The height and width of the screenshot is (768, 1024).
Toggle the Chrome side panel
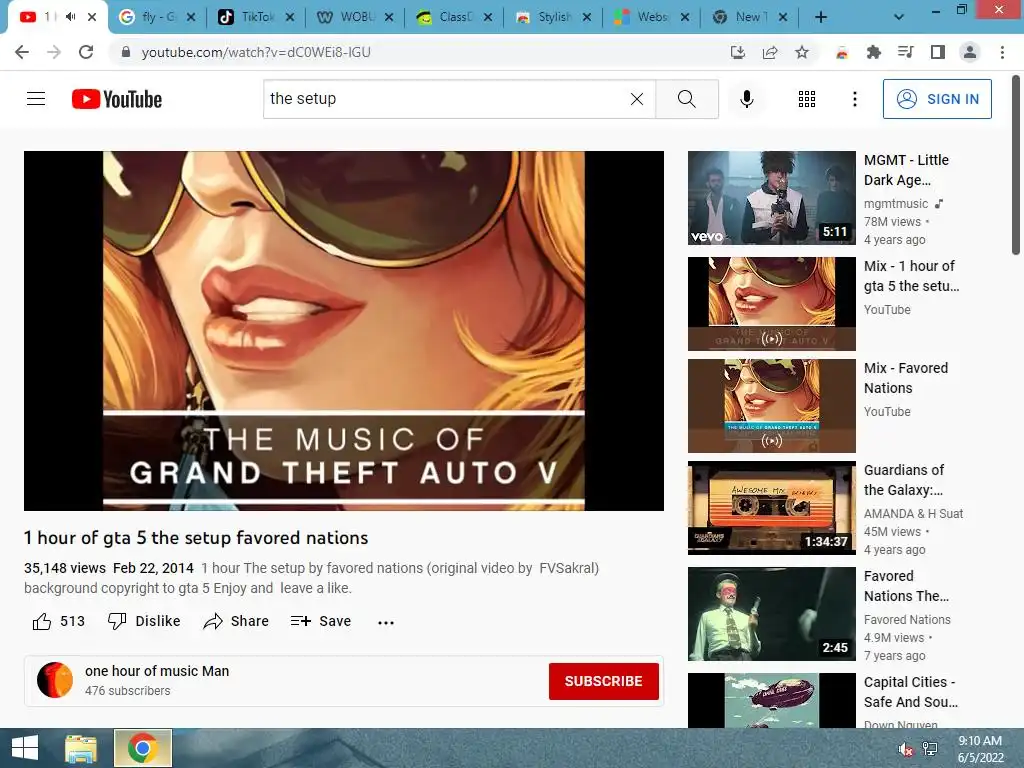[938, 52]
